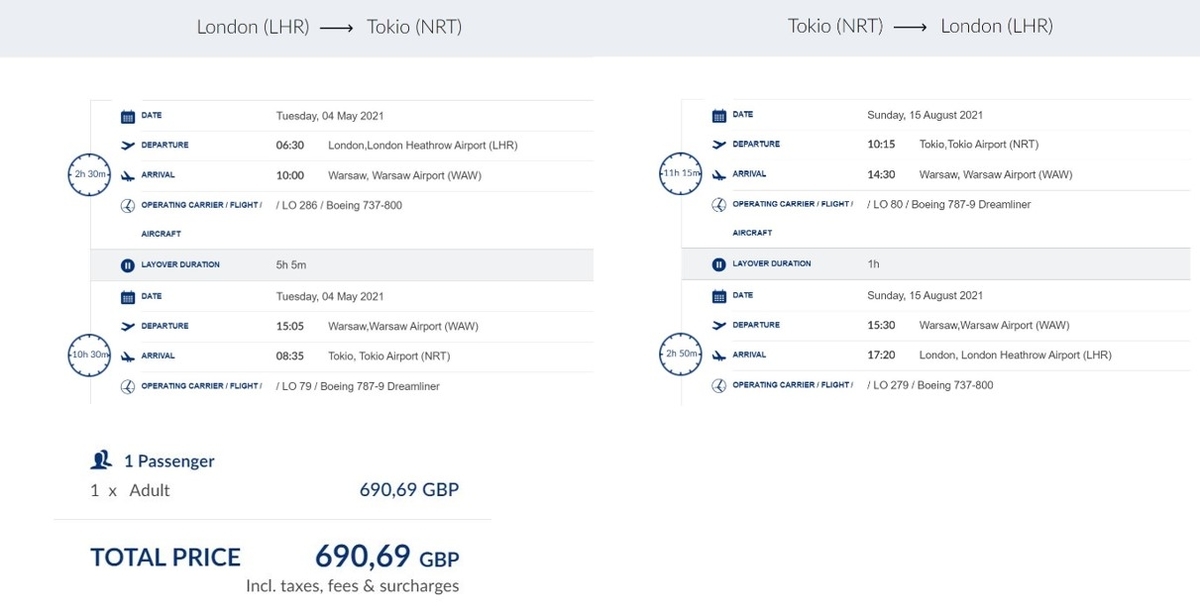The image size is (1200, 611).
Task: Click "Incl. taxes, fees & surcharges" note
Action: point(352,586)
